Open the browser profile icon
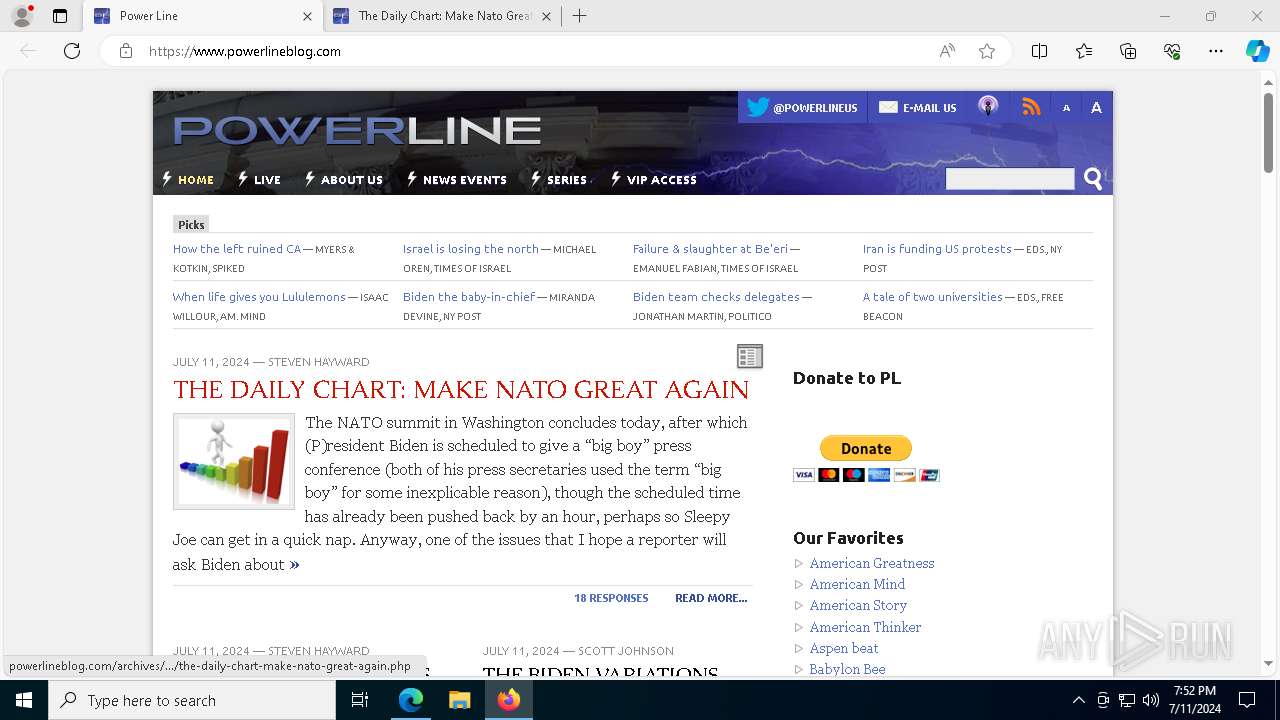Viewport: 1280px width, 720px height. coord(22,16)
